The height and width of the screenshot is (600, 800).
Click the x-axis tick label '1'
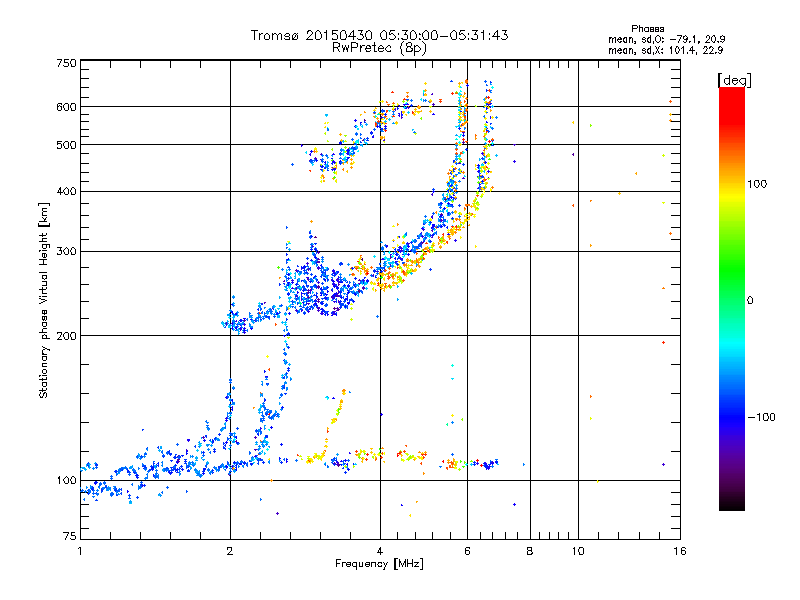[80, 551]
